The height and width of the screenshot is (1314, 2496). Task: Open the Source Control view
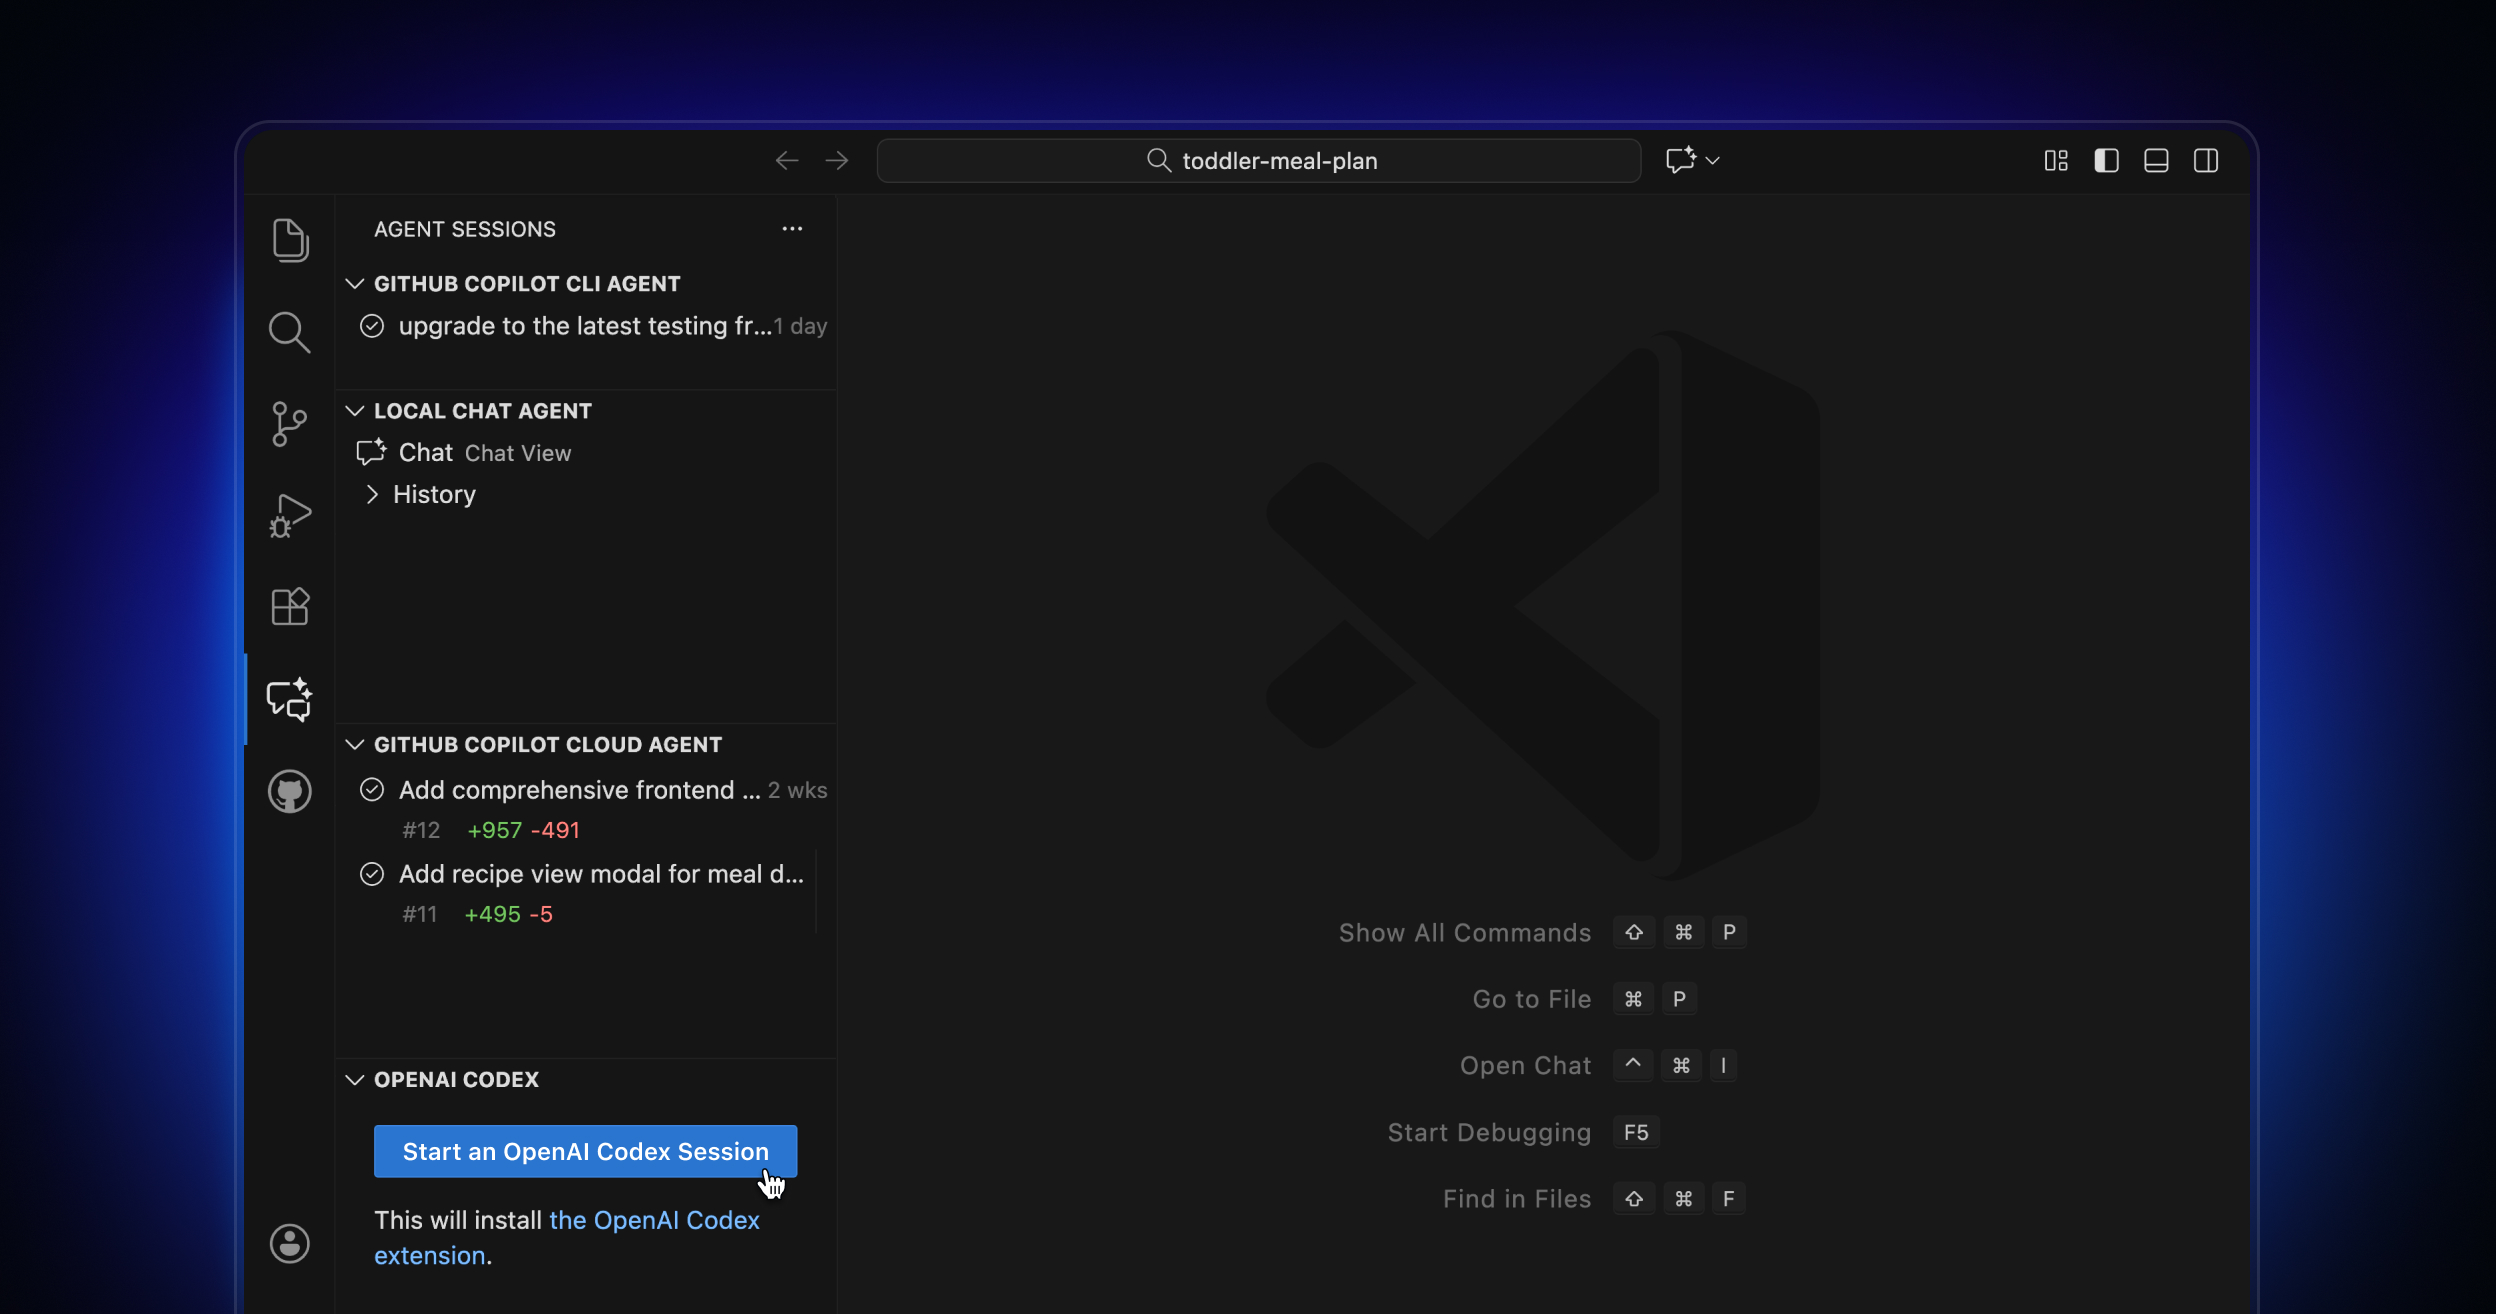(289, 424)
